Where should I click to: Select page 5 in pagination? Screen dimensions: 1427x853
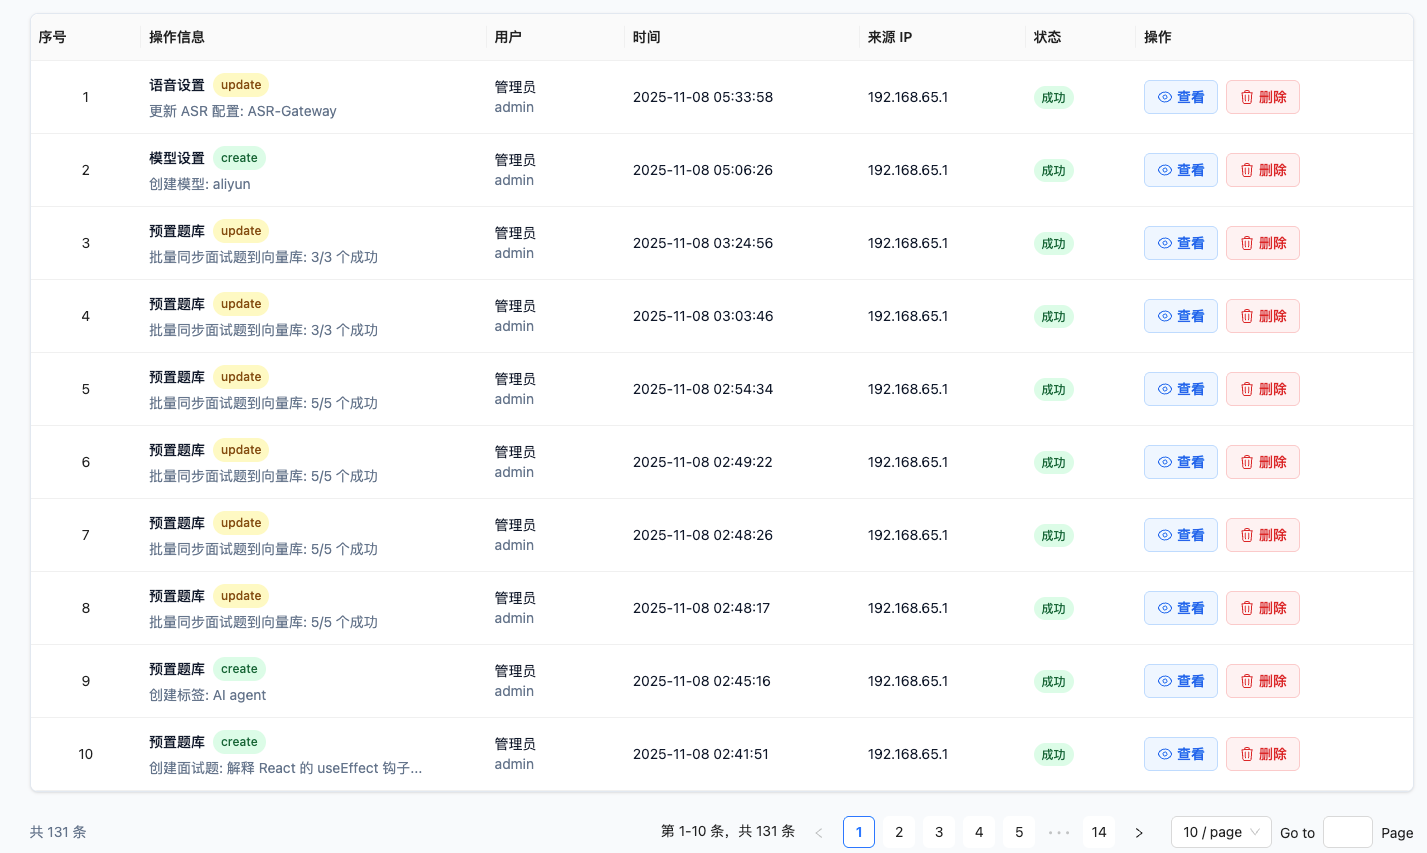(x=1019, y=832)
